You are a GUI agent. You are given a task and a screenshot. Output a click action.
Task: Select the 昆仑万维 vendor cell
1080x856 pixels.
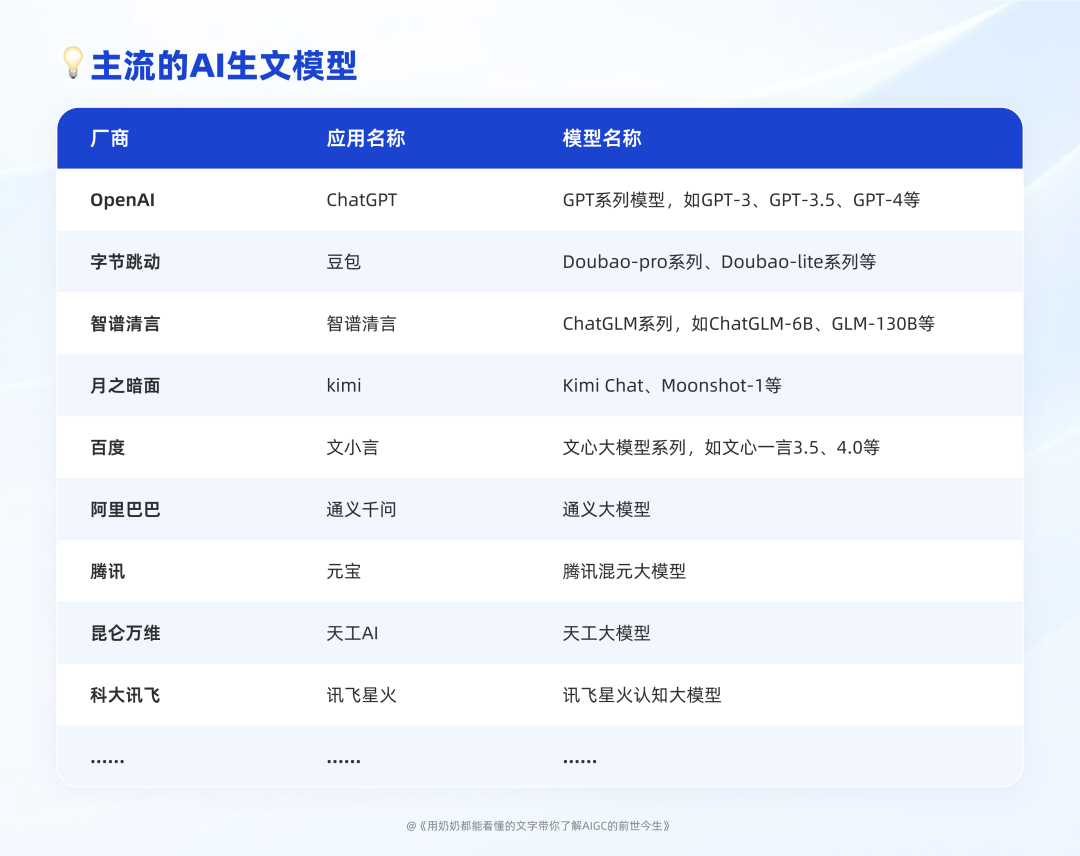[x=125, y=634]
